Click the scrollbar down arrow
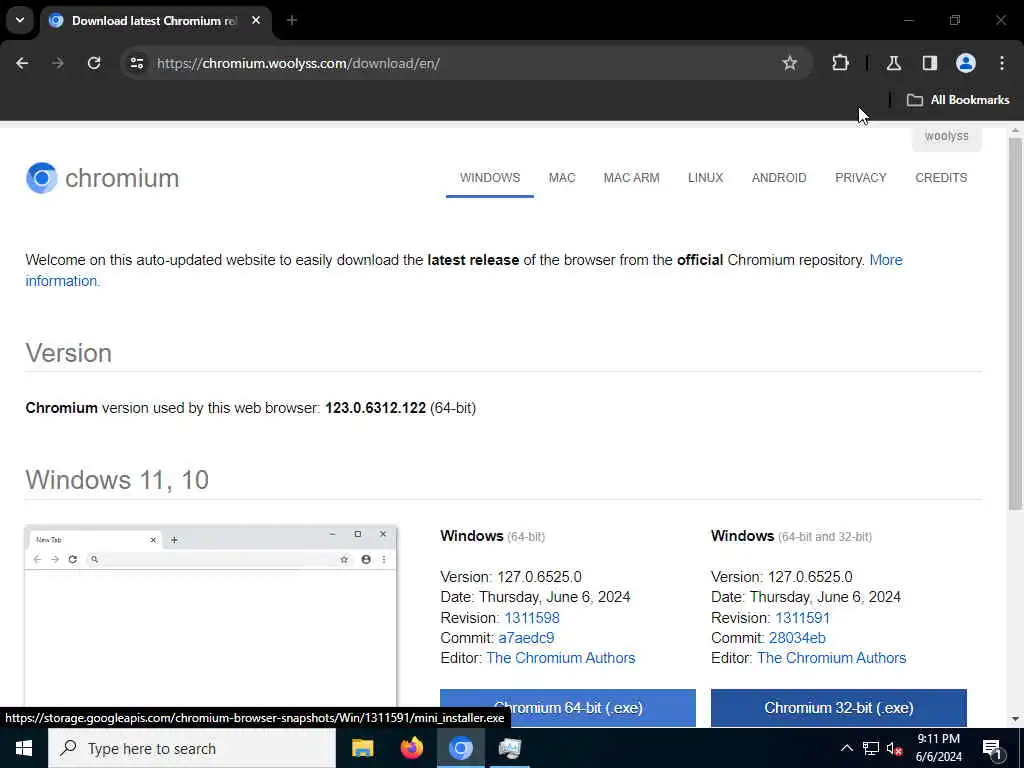The height and width of the screenshot is (768, 1024). pos(1015,719)
